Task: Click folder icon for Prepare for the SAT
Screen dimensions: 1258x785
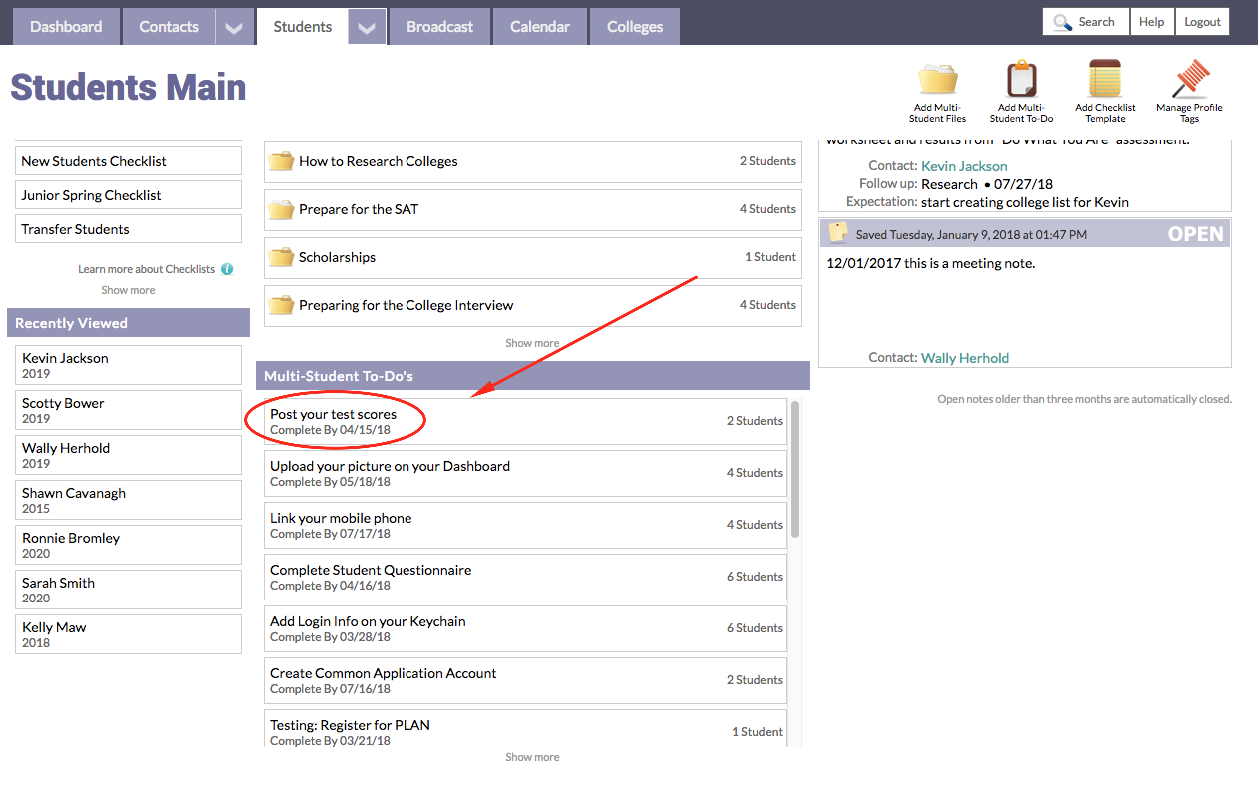Action: [x=282, y=209]
